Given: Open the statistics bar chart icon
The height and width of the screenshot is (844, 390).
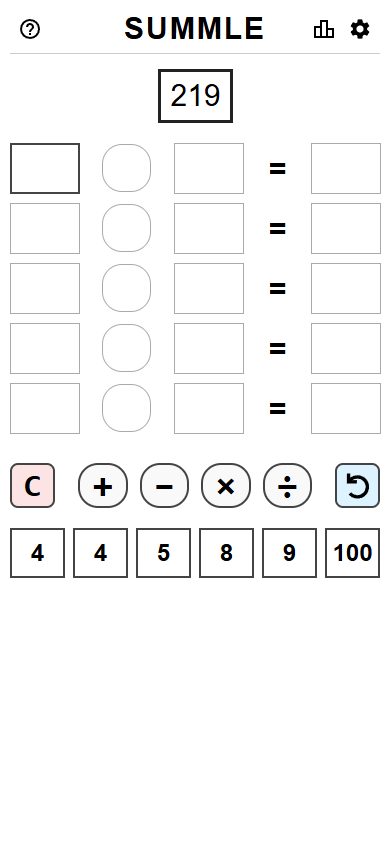Looking at the screenshot, I should (324, 29).
